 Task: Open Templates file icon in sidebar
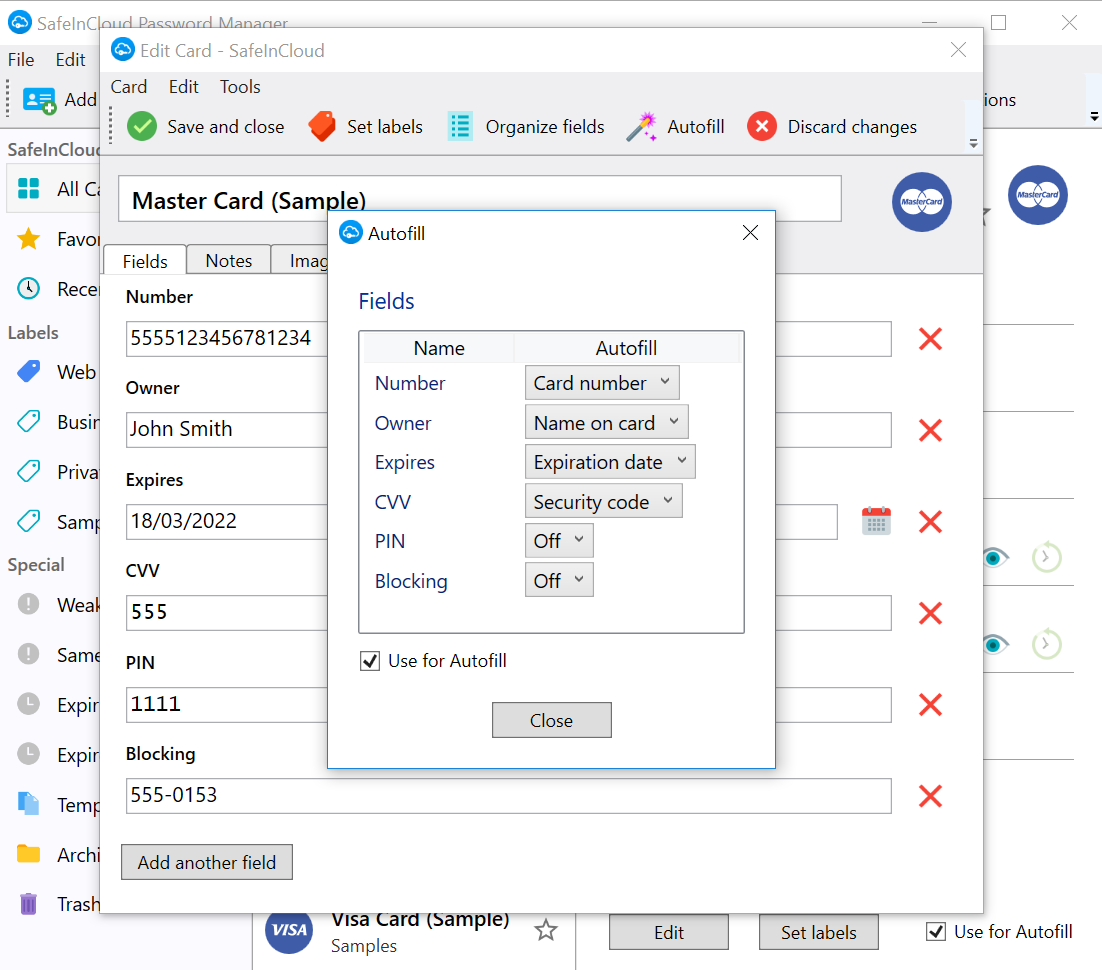click(x=29, y=804)
